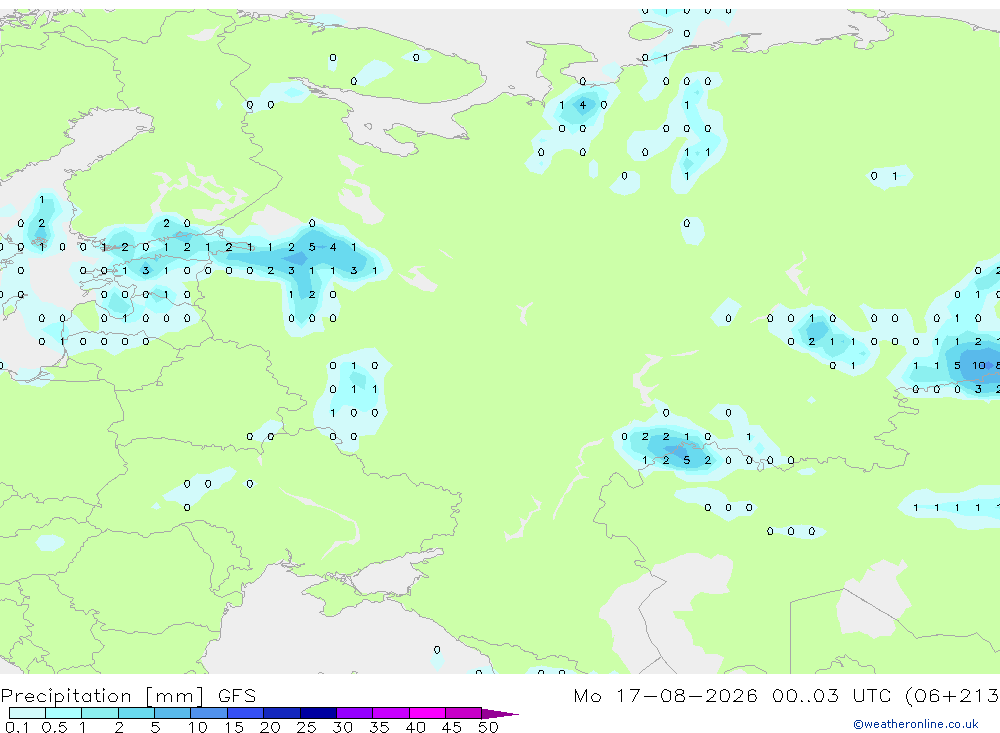Click the 0.1–0.5 mm palest cyan legend swatch
Screen dimensions: 1000x733
(x=27, y=713)
